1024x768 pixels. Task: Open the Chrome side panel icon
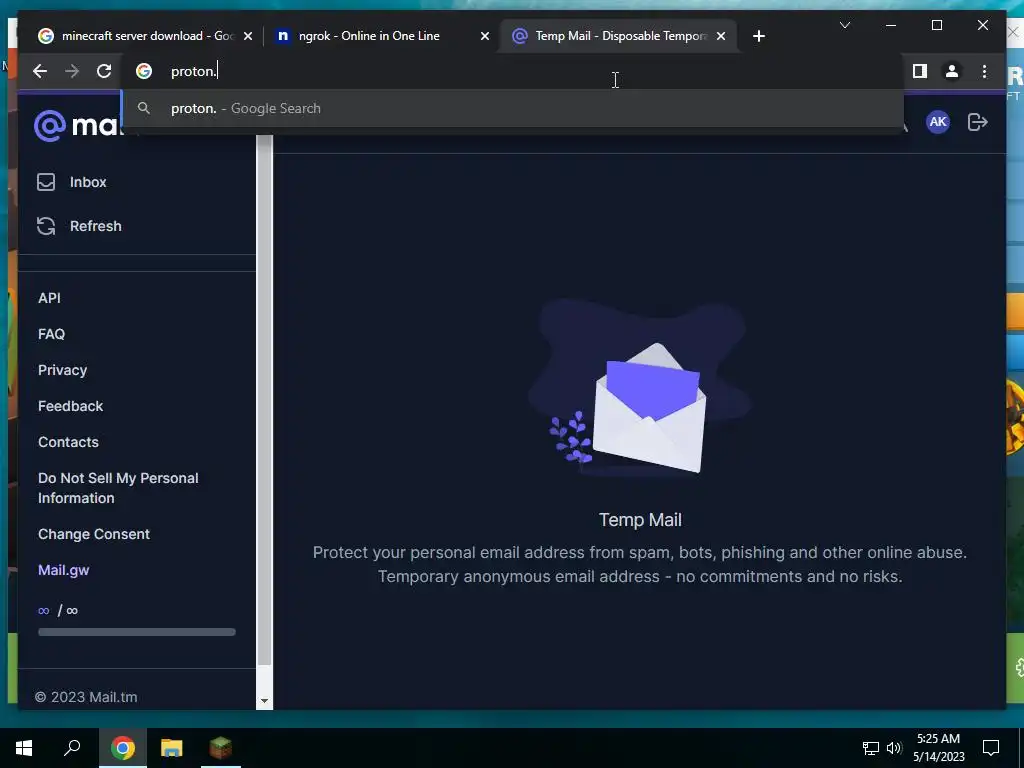[920, 71]
